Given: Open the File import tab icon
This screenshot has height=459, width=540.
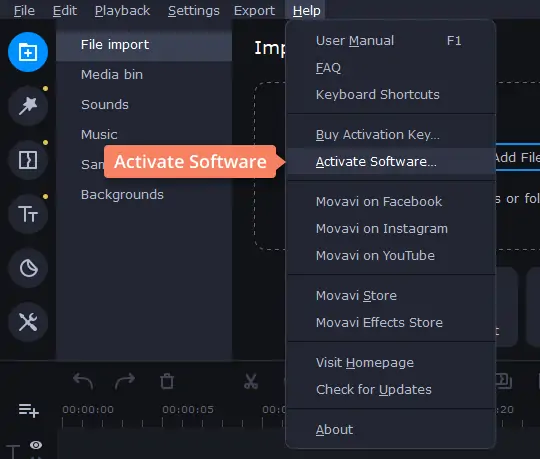Looking at the screenshot, I should point(28,52).
